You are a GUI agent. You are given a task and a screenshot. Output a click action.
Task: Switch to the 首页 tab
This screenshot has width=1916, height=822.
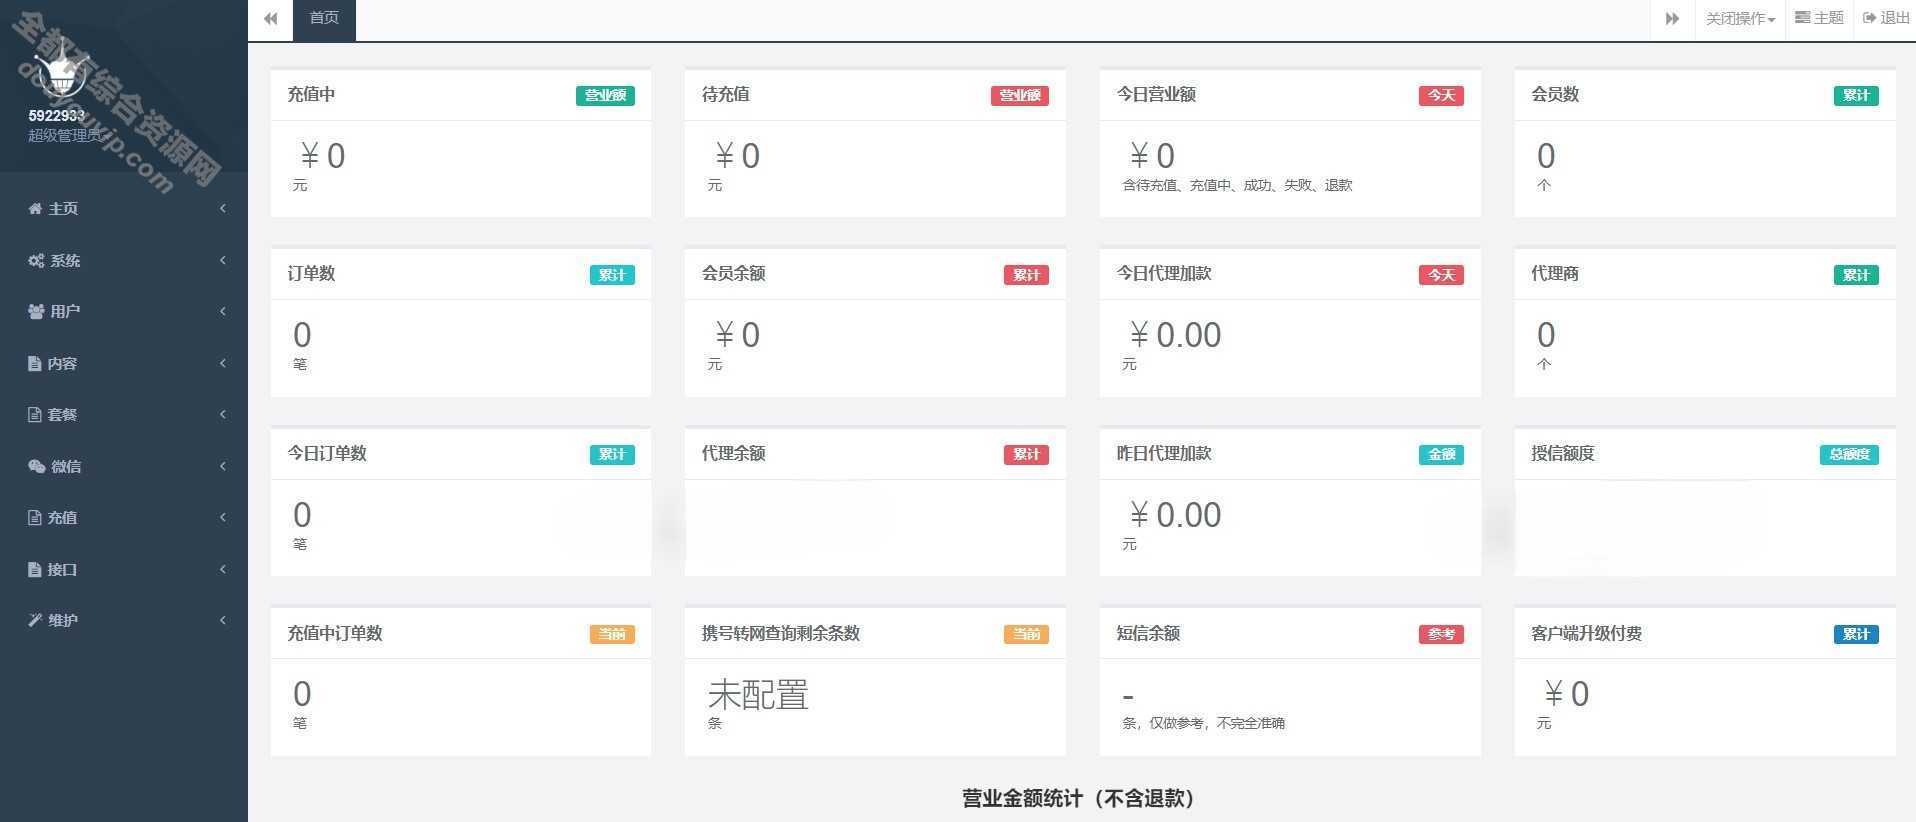[324, 19]
